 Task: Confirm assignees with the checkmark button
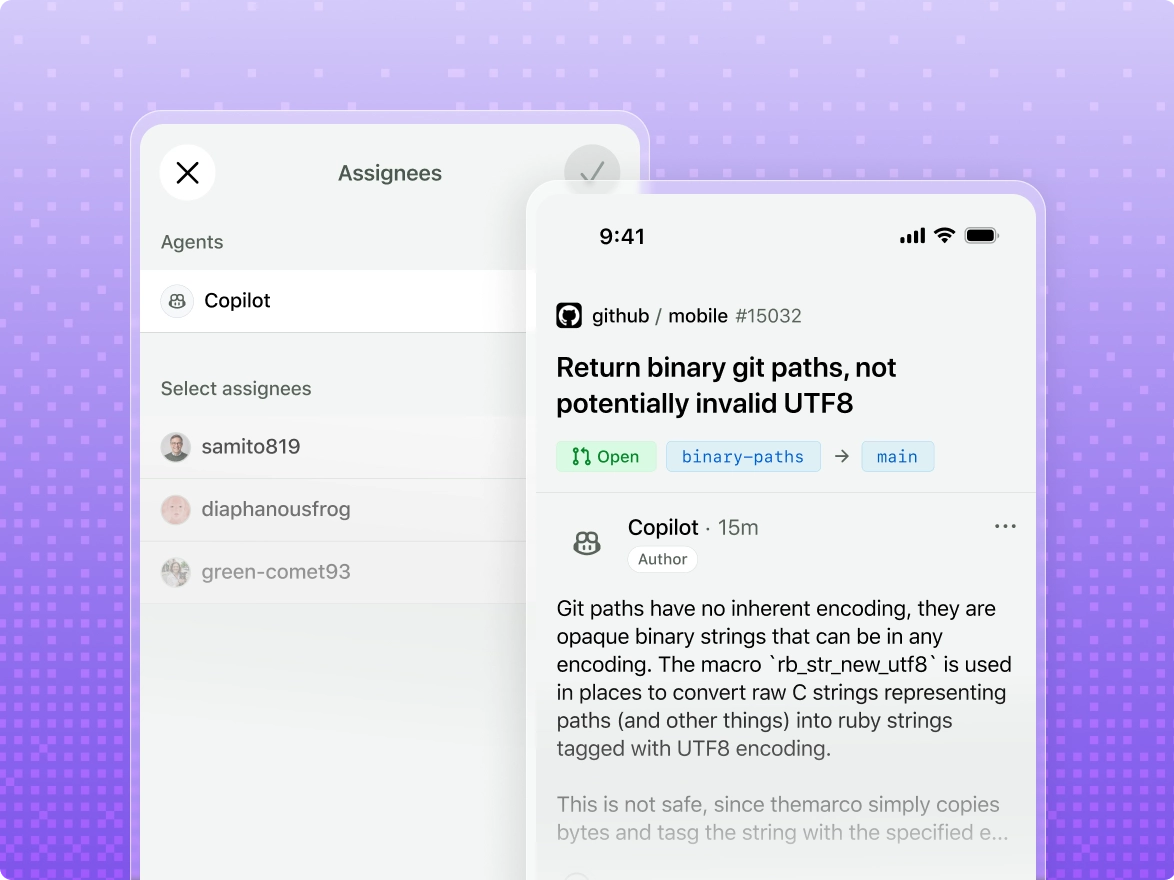pos(592,171)
